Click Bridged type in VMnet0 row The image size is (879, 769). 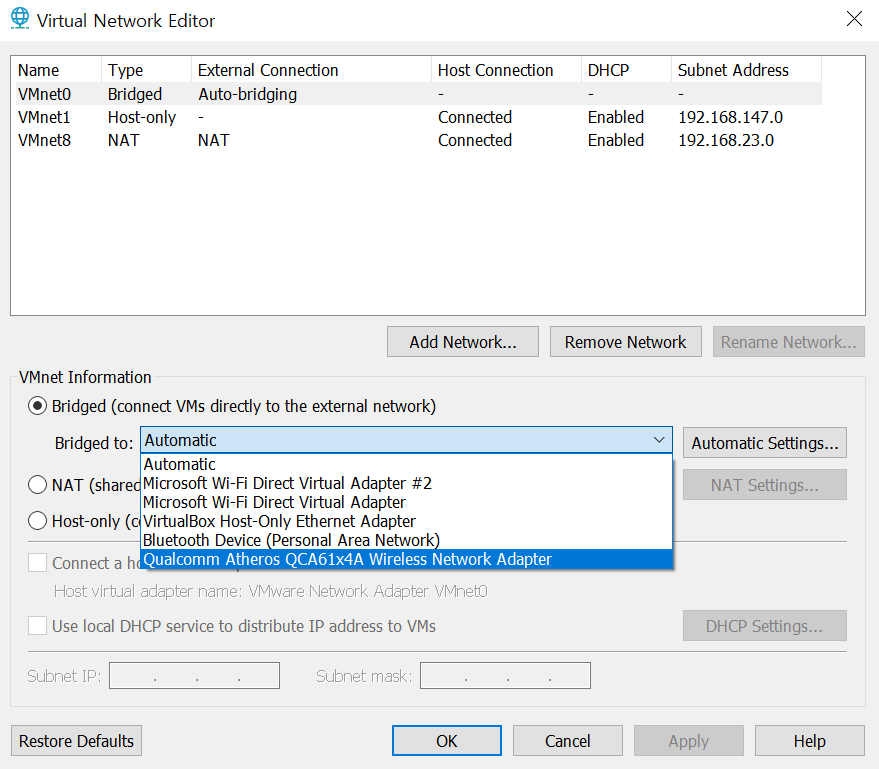tap(135, 94)
